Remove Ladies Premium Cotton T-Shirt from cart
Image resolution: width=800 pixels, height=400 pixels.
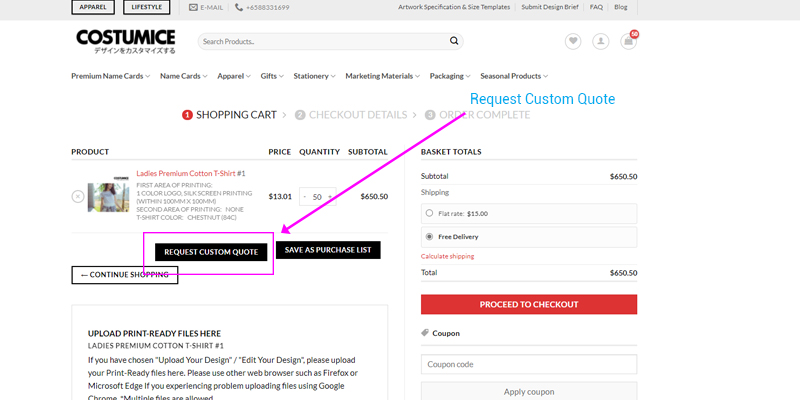click(78, 196)
